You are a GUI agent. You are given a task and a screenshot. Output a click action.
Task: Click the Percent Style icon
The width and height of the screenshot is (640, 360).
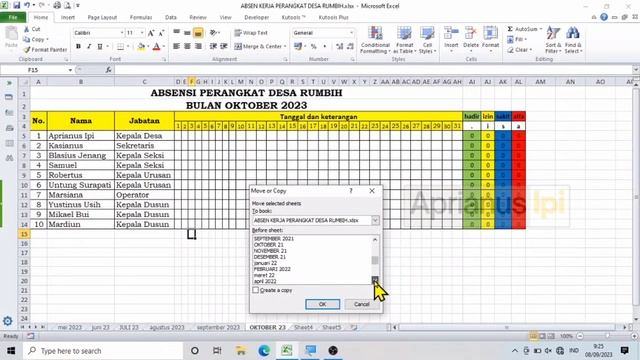pyautogui.click(x=313, y=47)
